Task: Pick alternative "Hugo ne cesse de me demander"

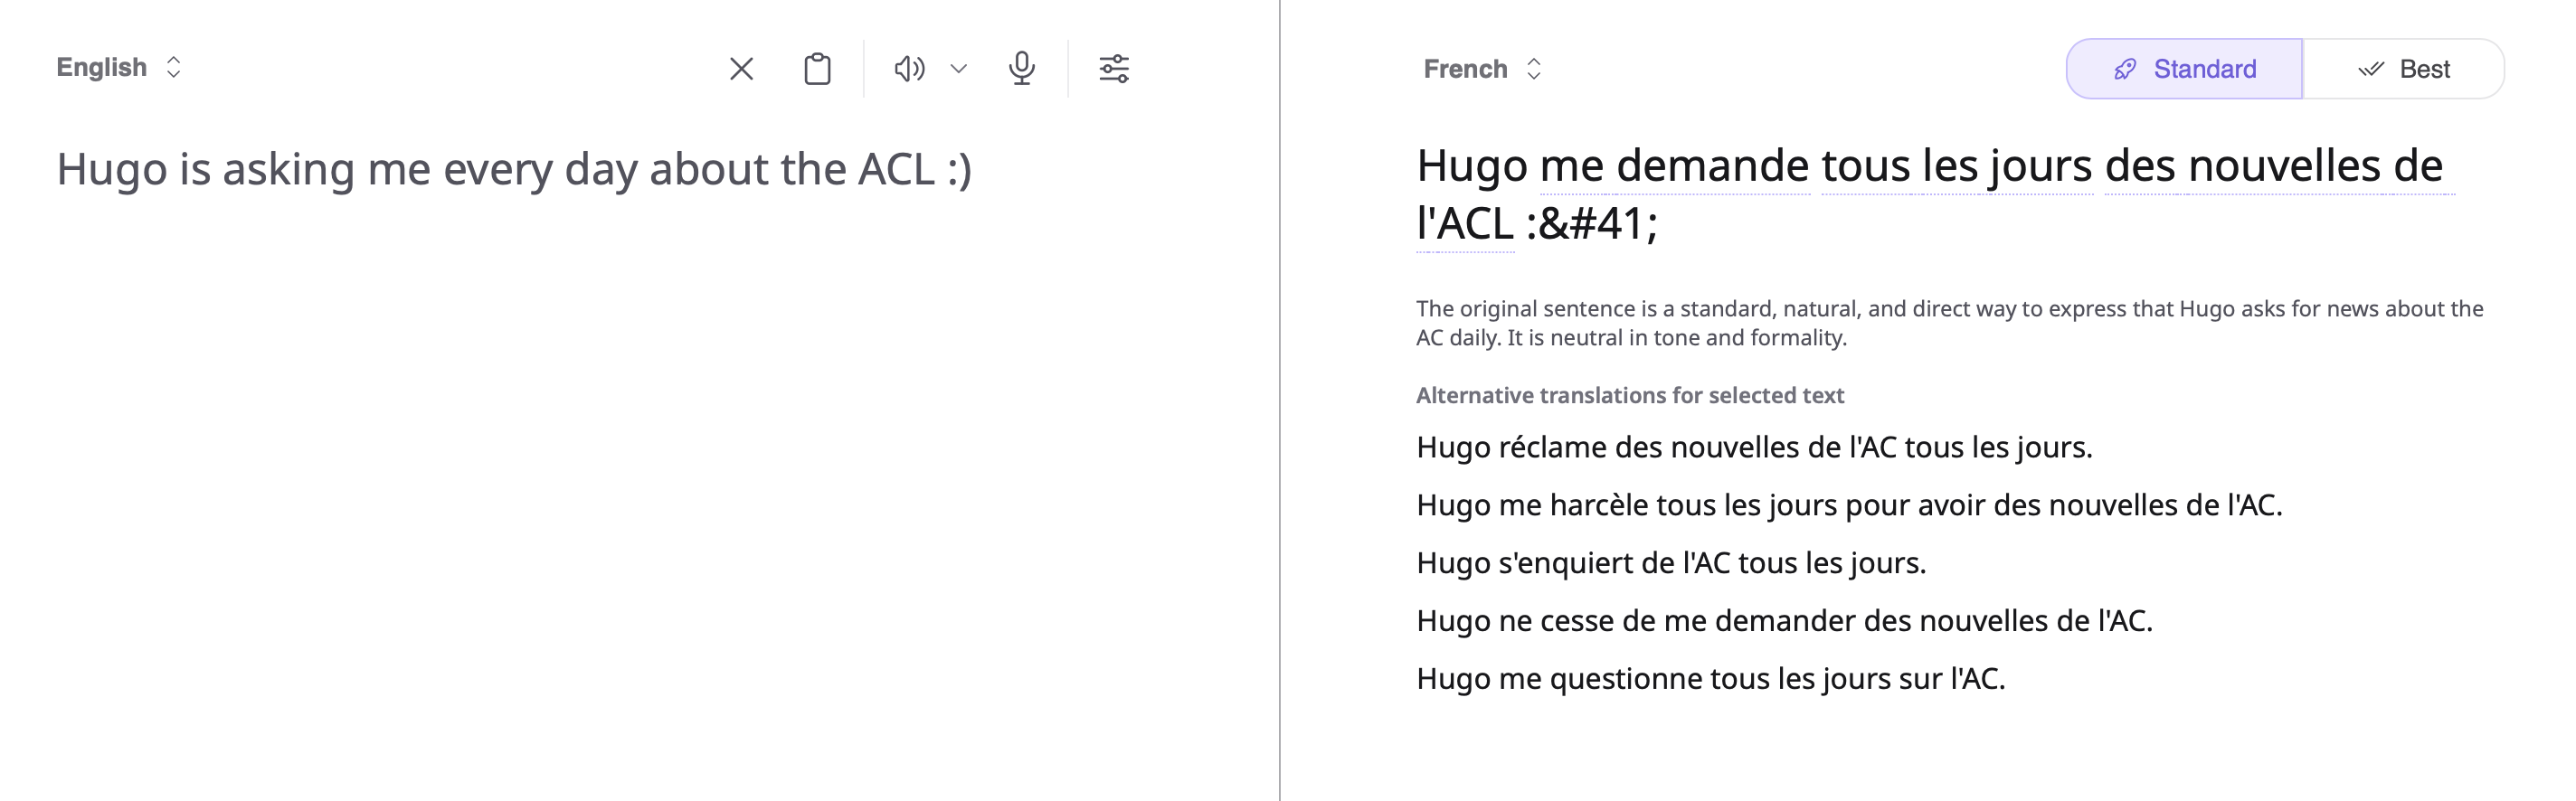Action: [x=1784, y=621]
